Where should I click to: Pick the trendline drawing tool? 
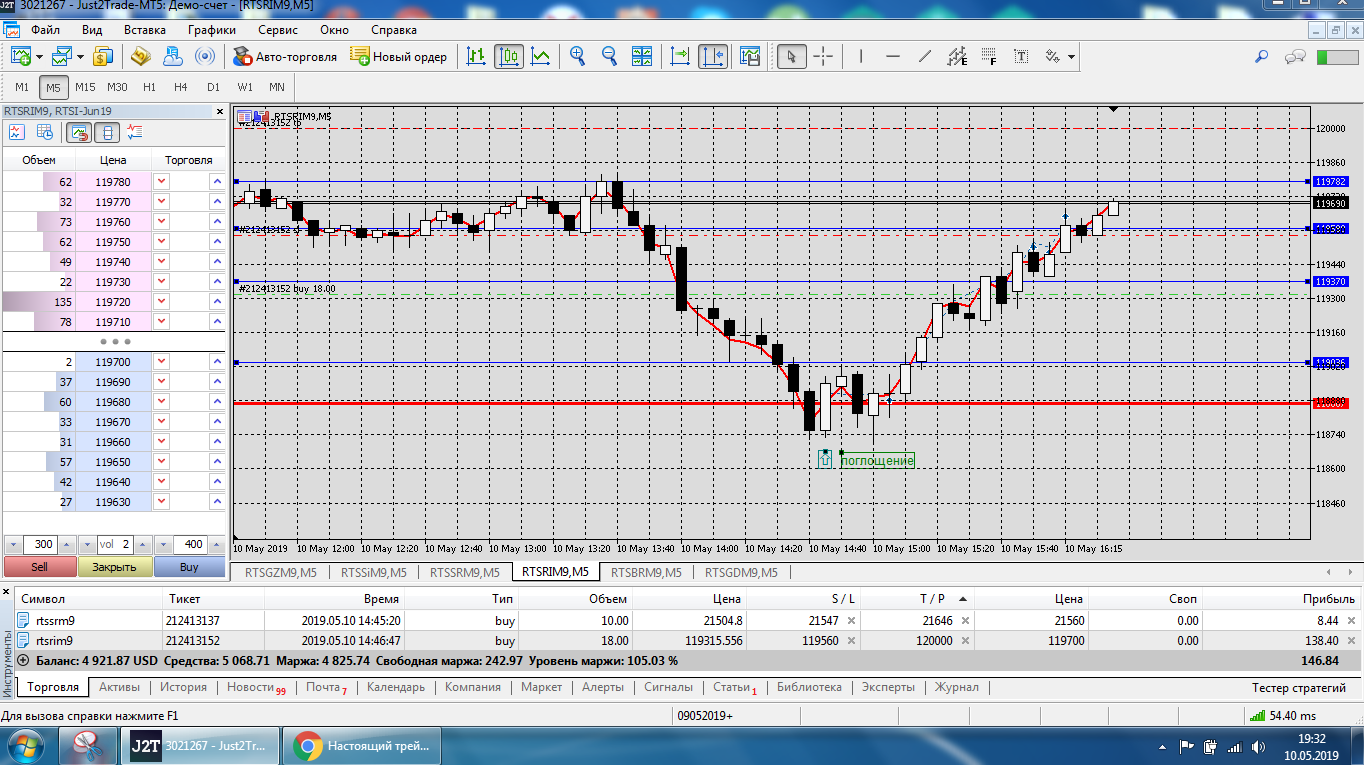point(925,57)
